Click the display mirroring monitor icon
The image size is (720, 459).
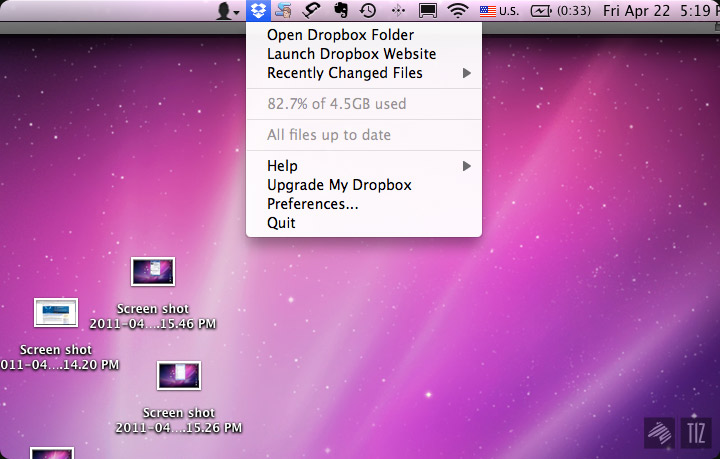428,11
